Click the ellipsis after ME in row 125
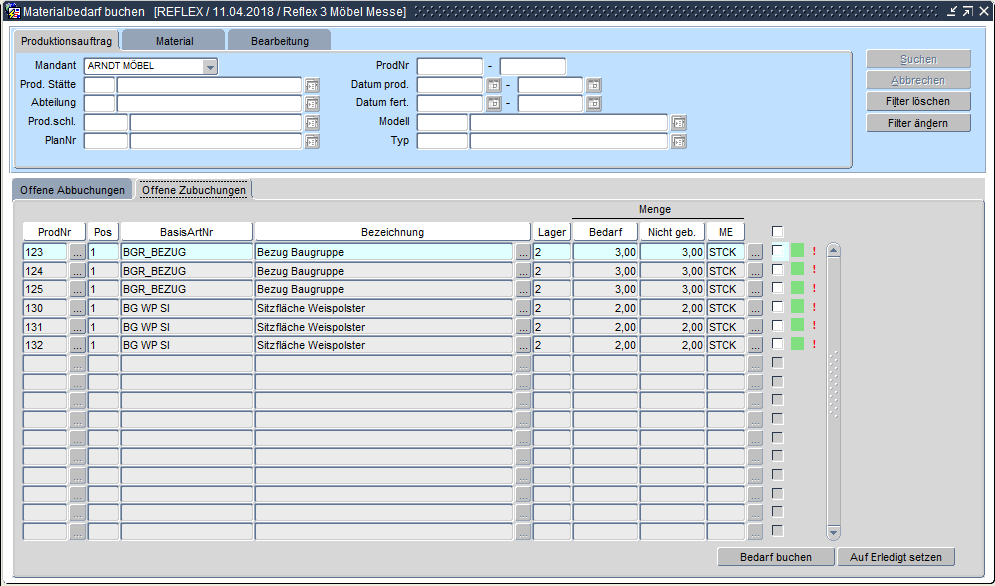 coord(755,289)
